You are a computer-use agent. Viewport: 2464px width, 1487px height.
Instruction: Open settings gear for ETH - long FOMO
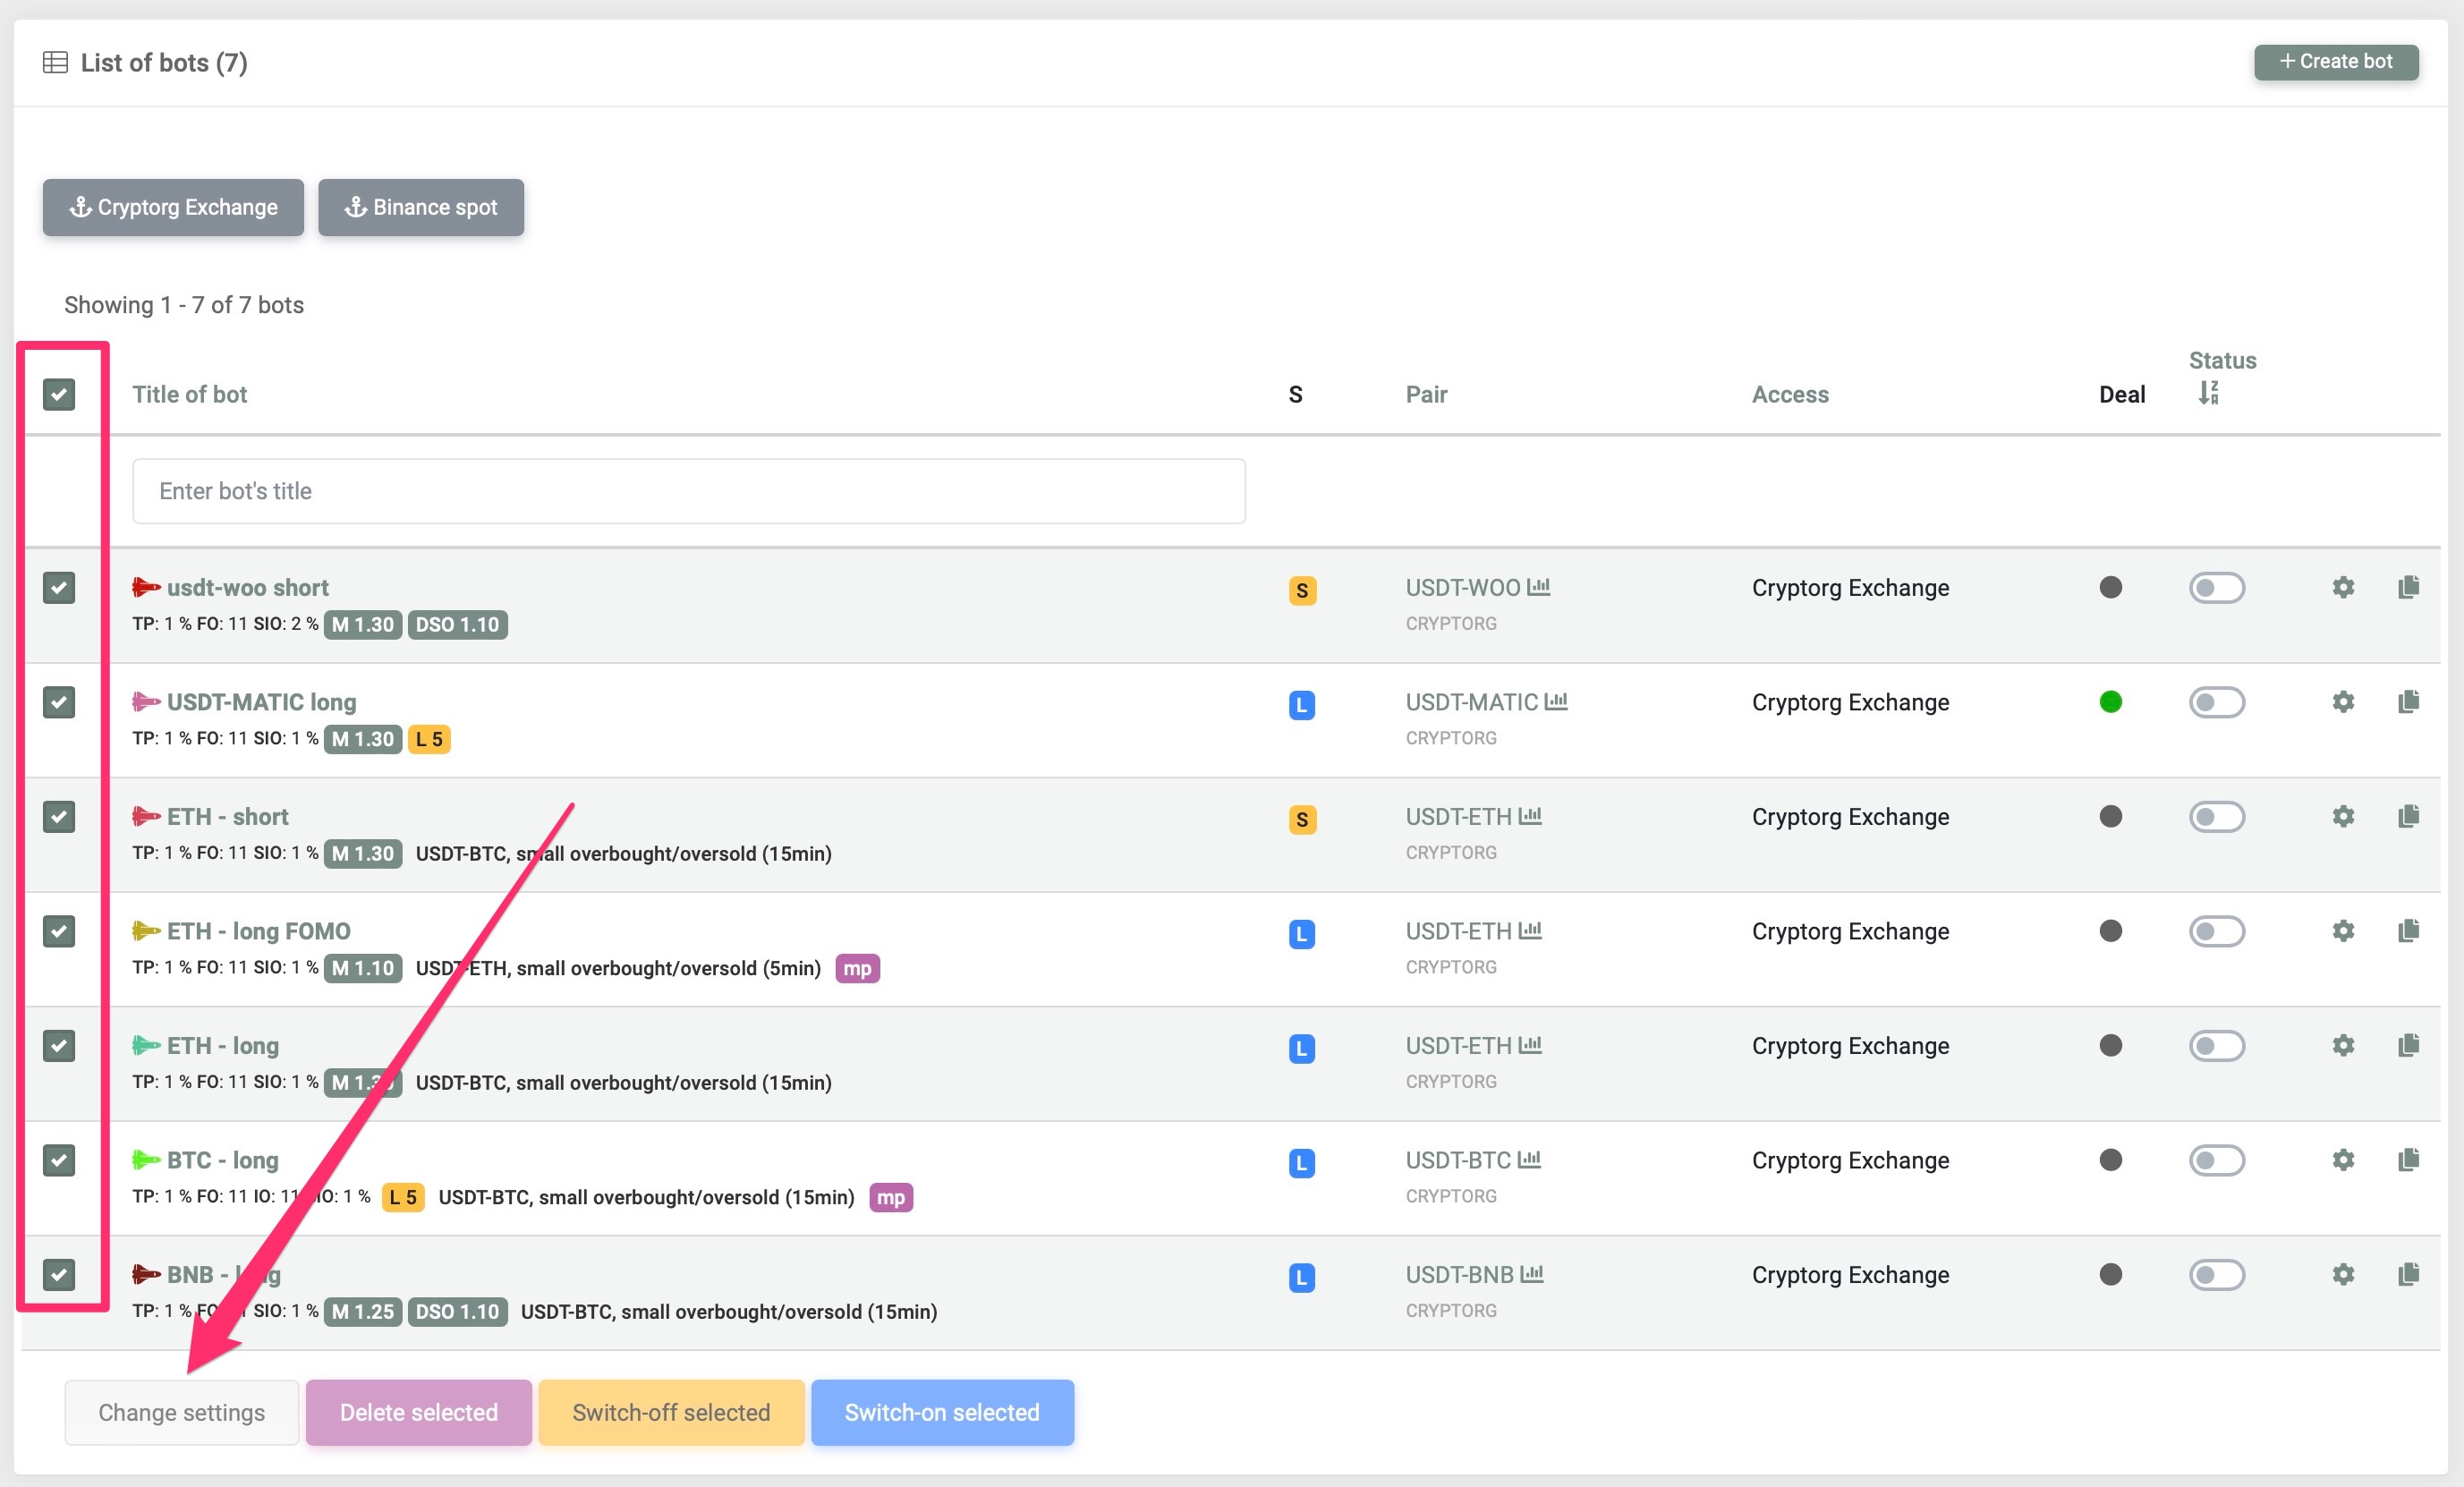point(2343,931)
